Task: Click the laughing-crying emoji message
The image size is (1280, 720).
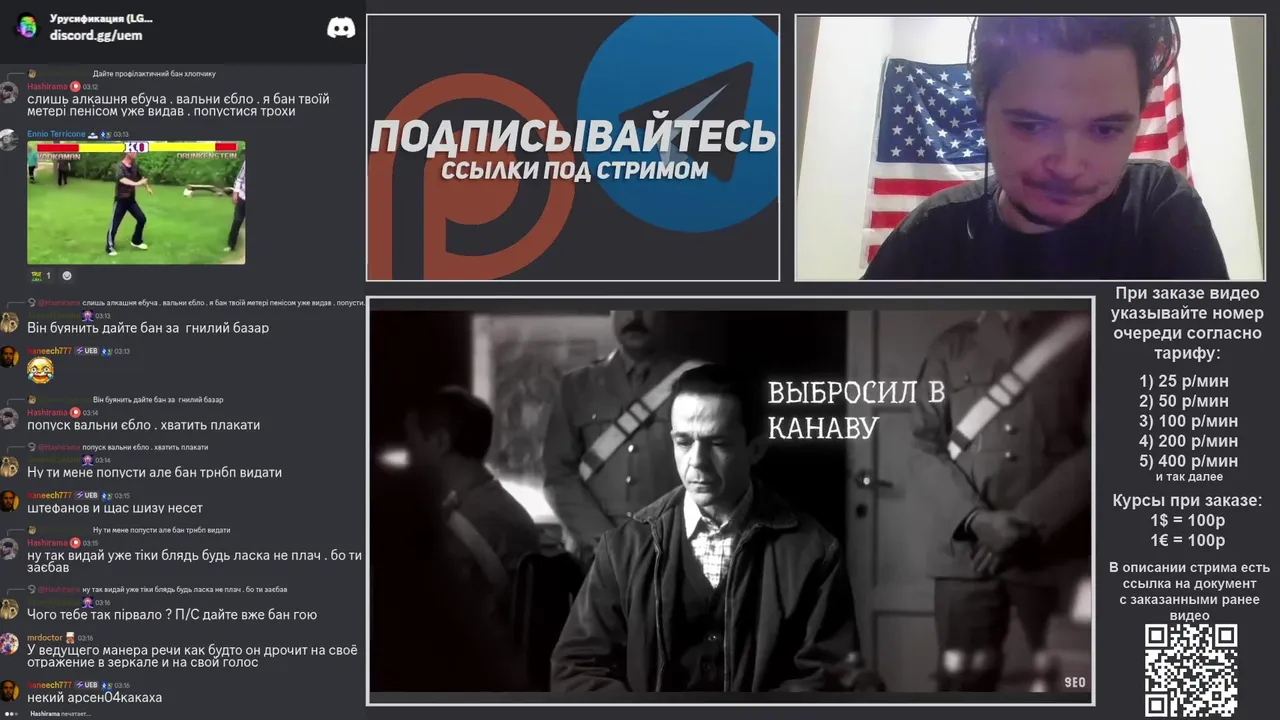Action: click(x=40, y=370)
